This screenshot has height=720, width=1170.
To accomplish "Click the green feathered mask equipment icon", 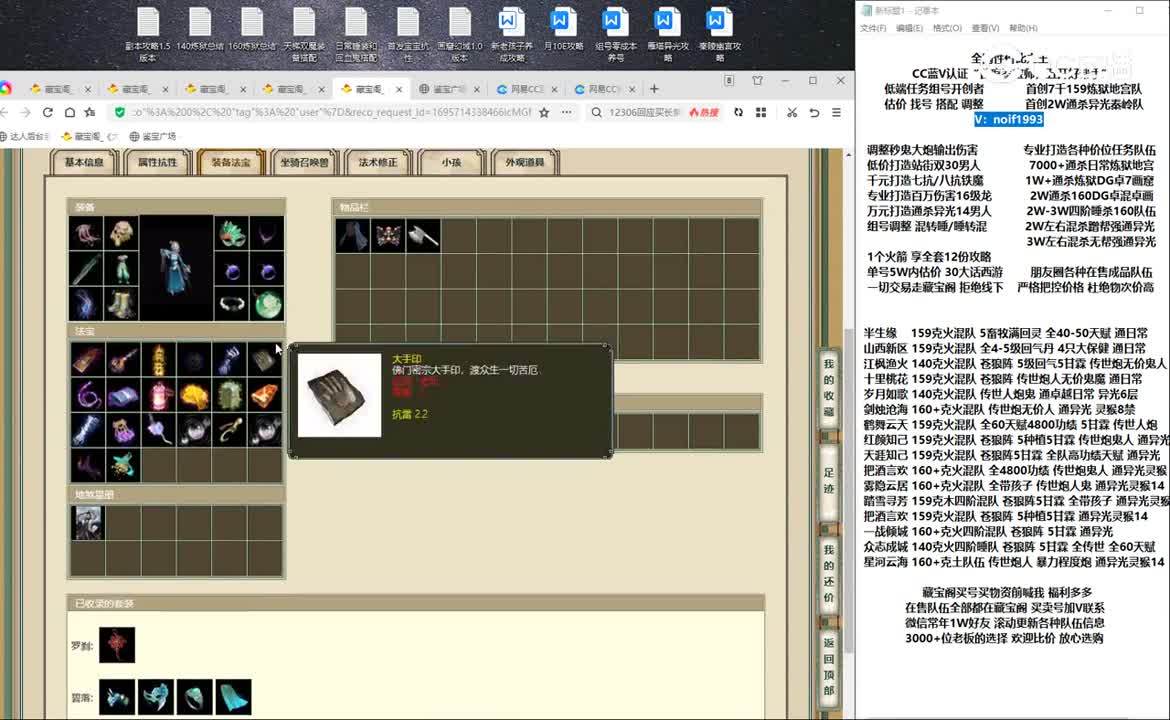I will [232, 234].
